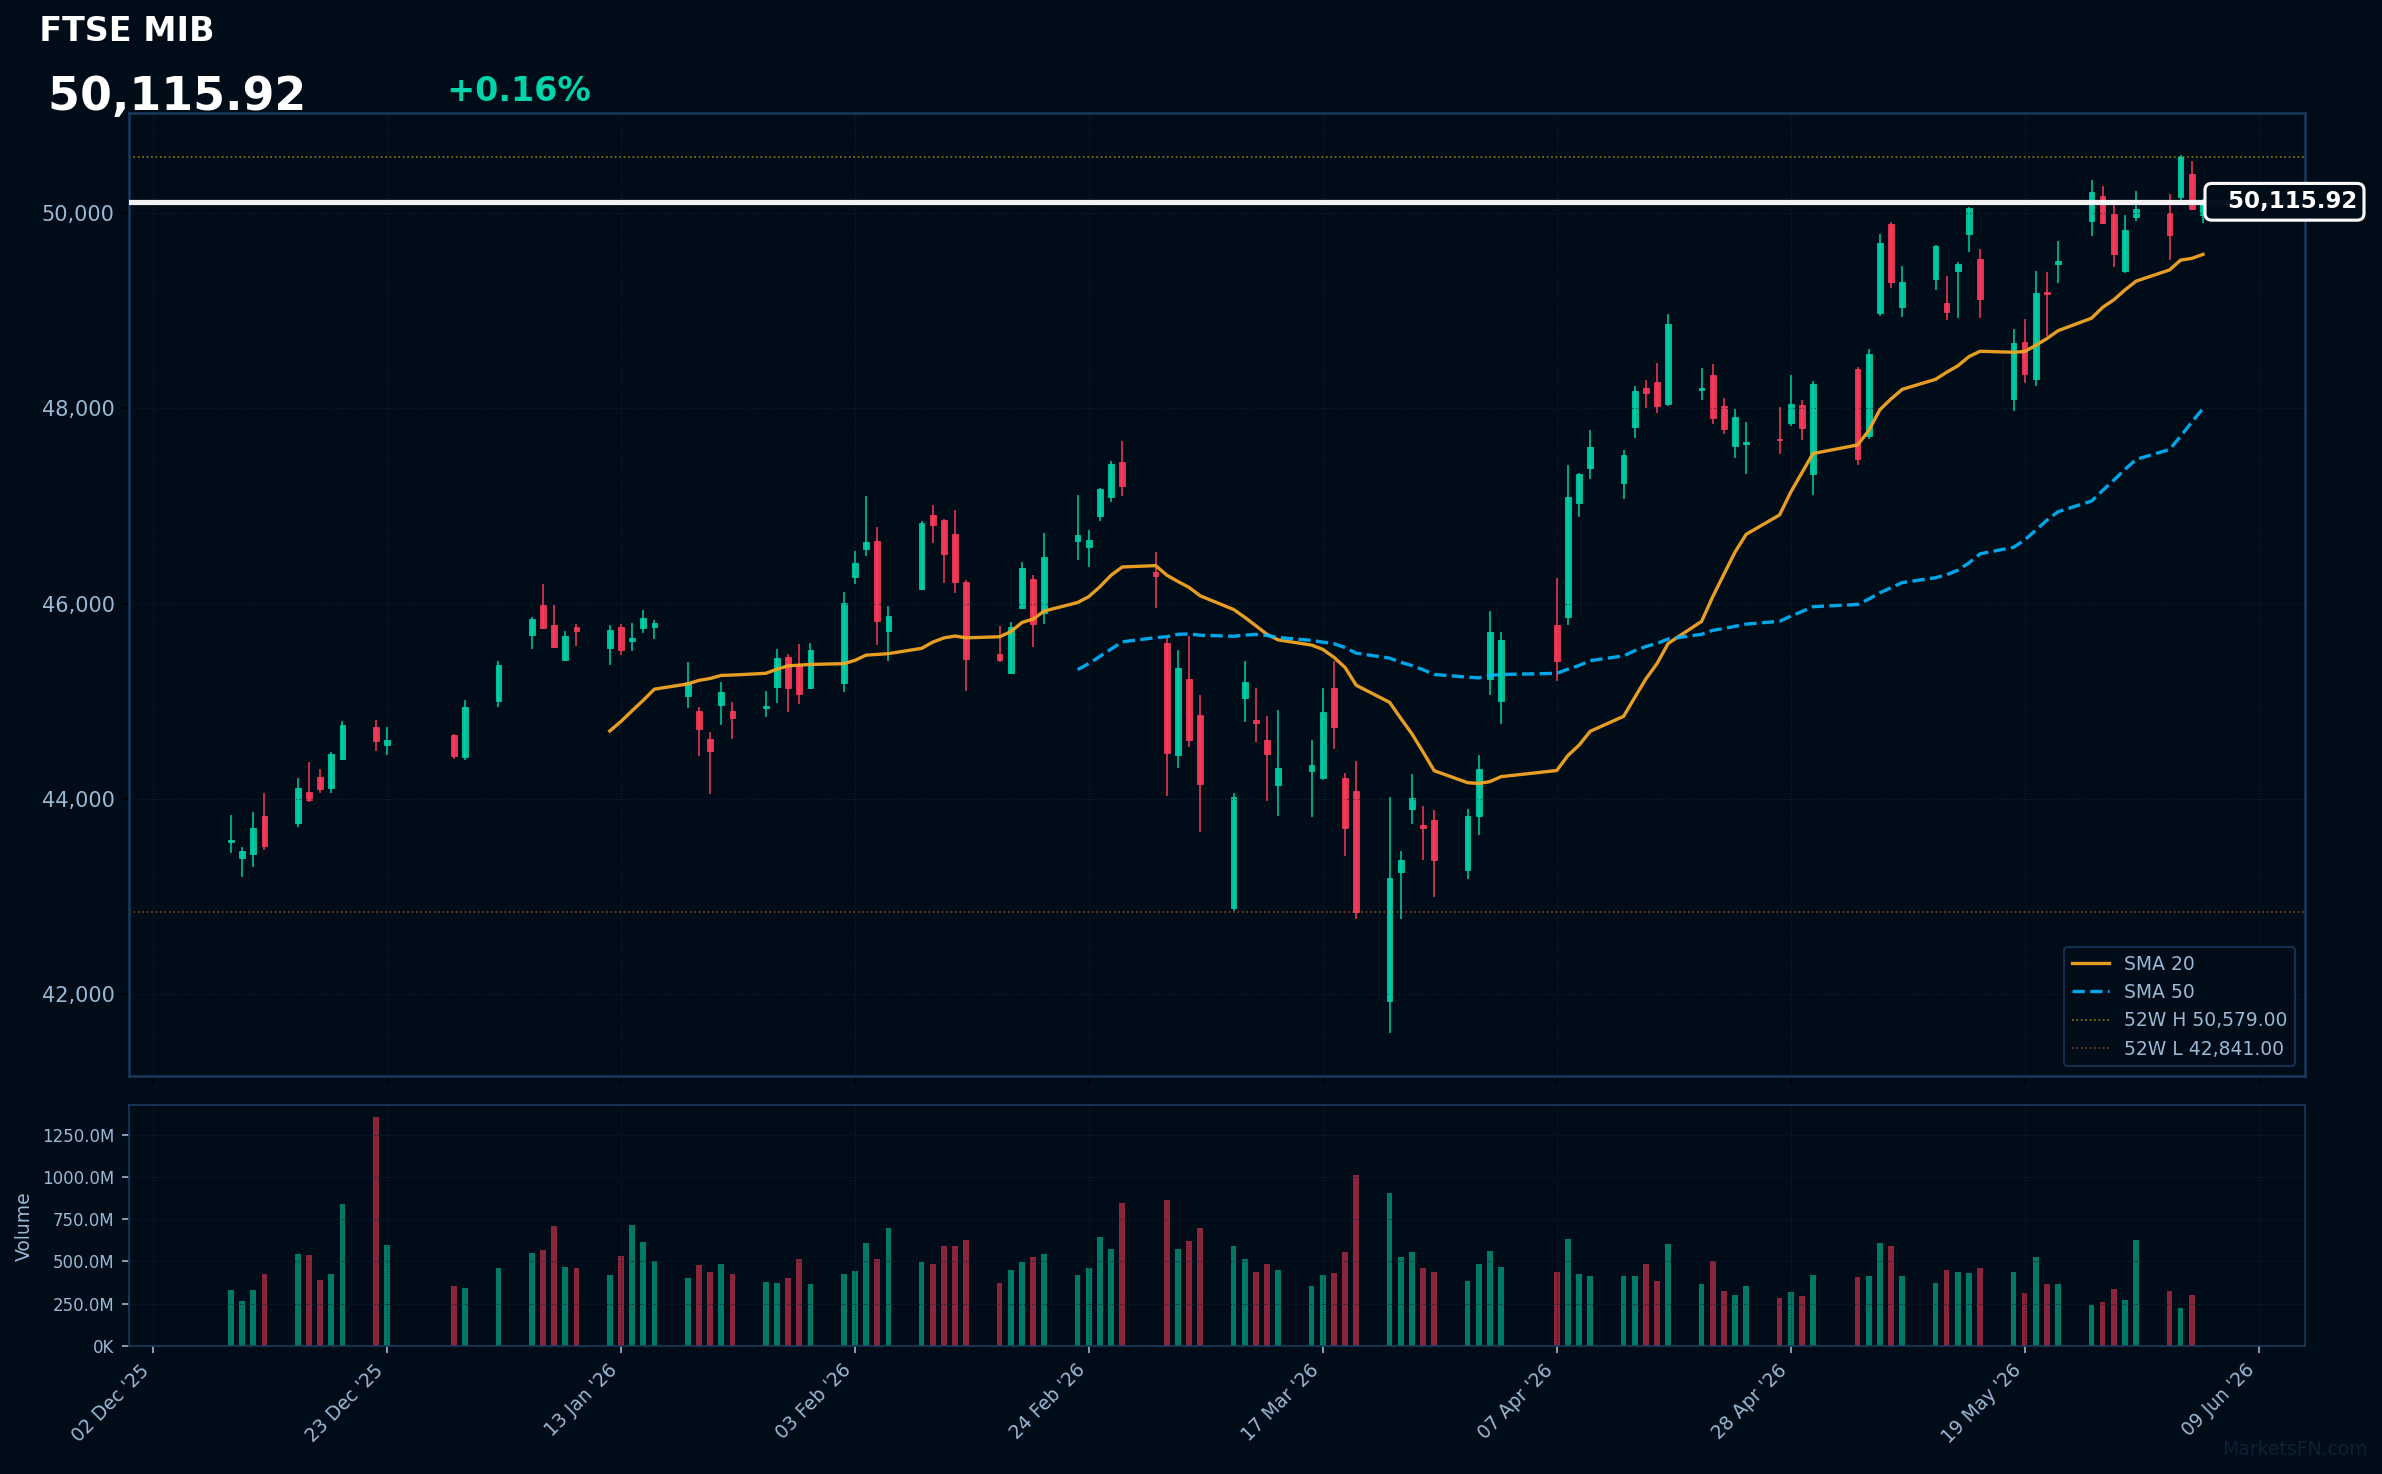Screen dimensions: 2382x1474
Task: Click the tallest red volume bar near 23 Dec
Action: [x=376, y=1232]
